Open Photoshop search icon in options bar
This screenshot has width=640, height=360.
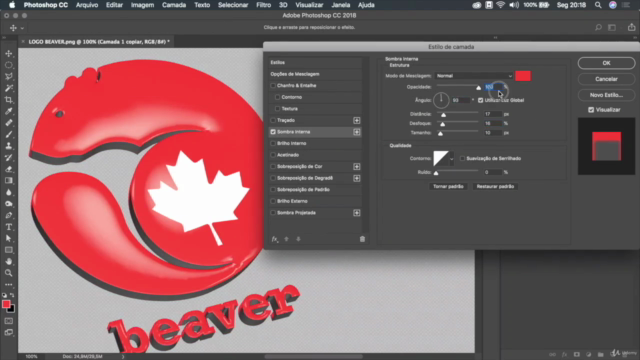point(598,27)
